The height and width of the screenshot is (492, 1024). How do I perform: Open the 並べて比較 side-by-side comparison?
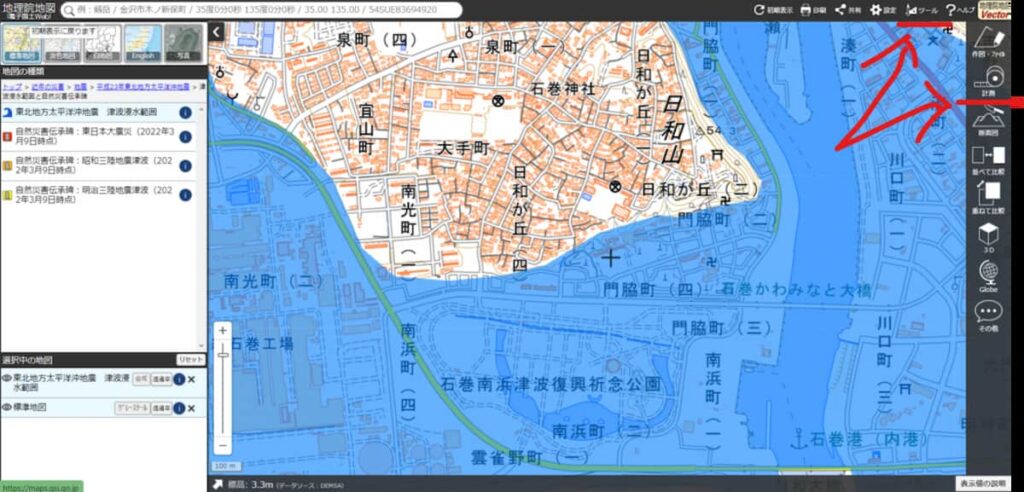988,162
